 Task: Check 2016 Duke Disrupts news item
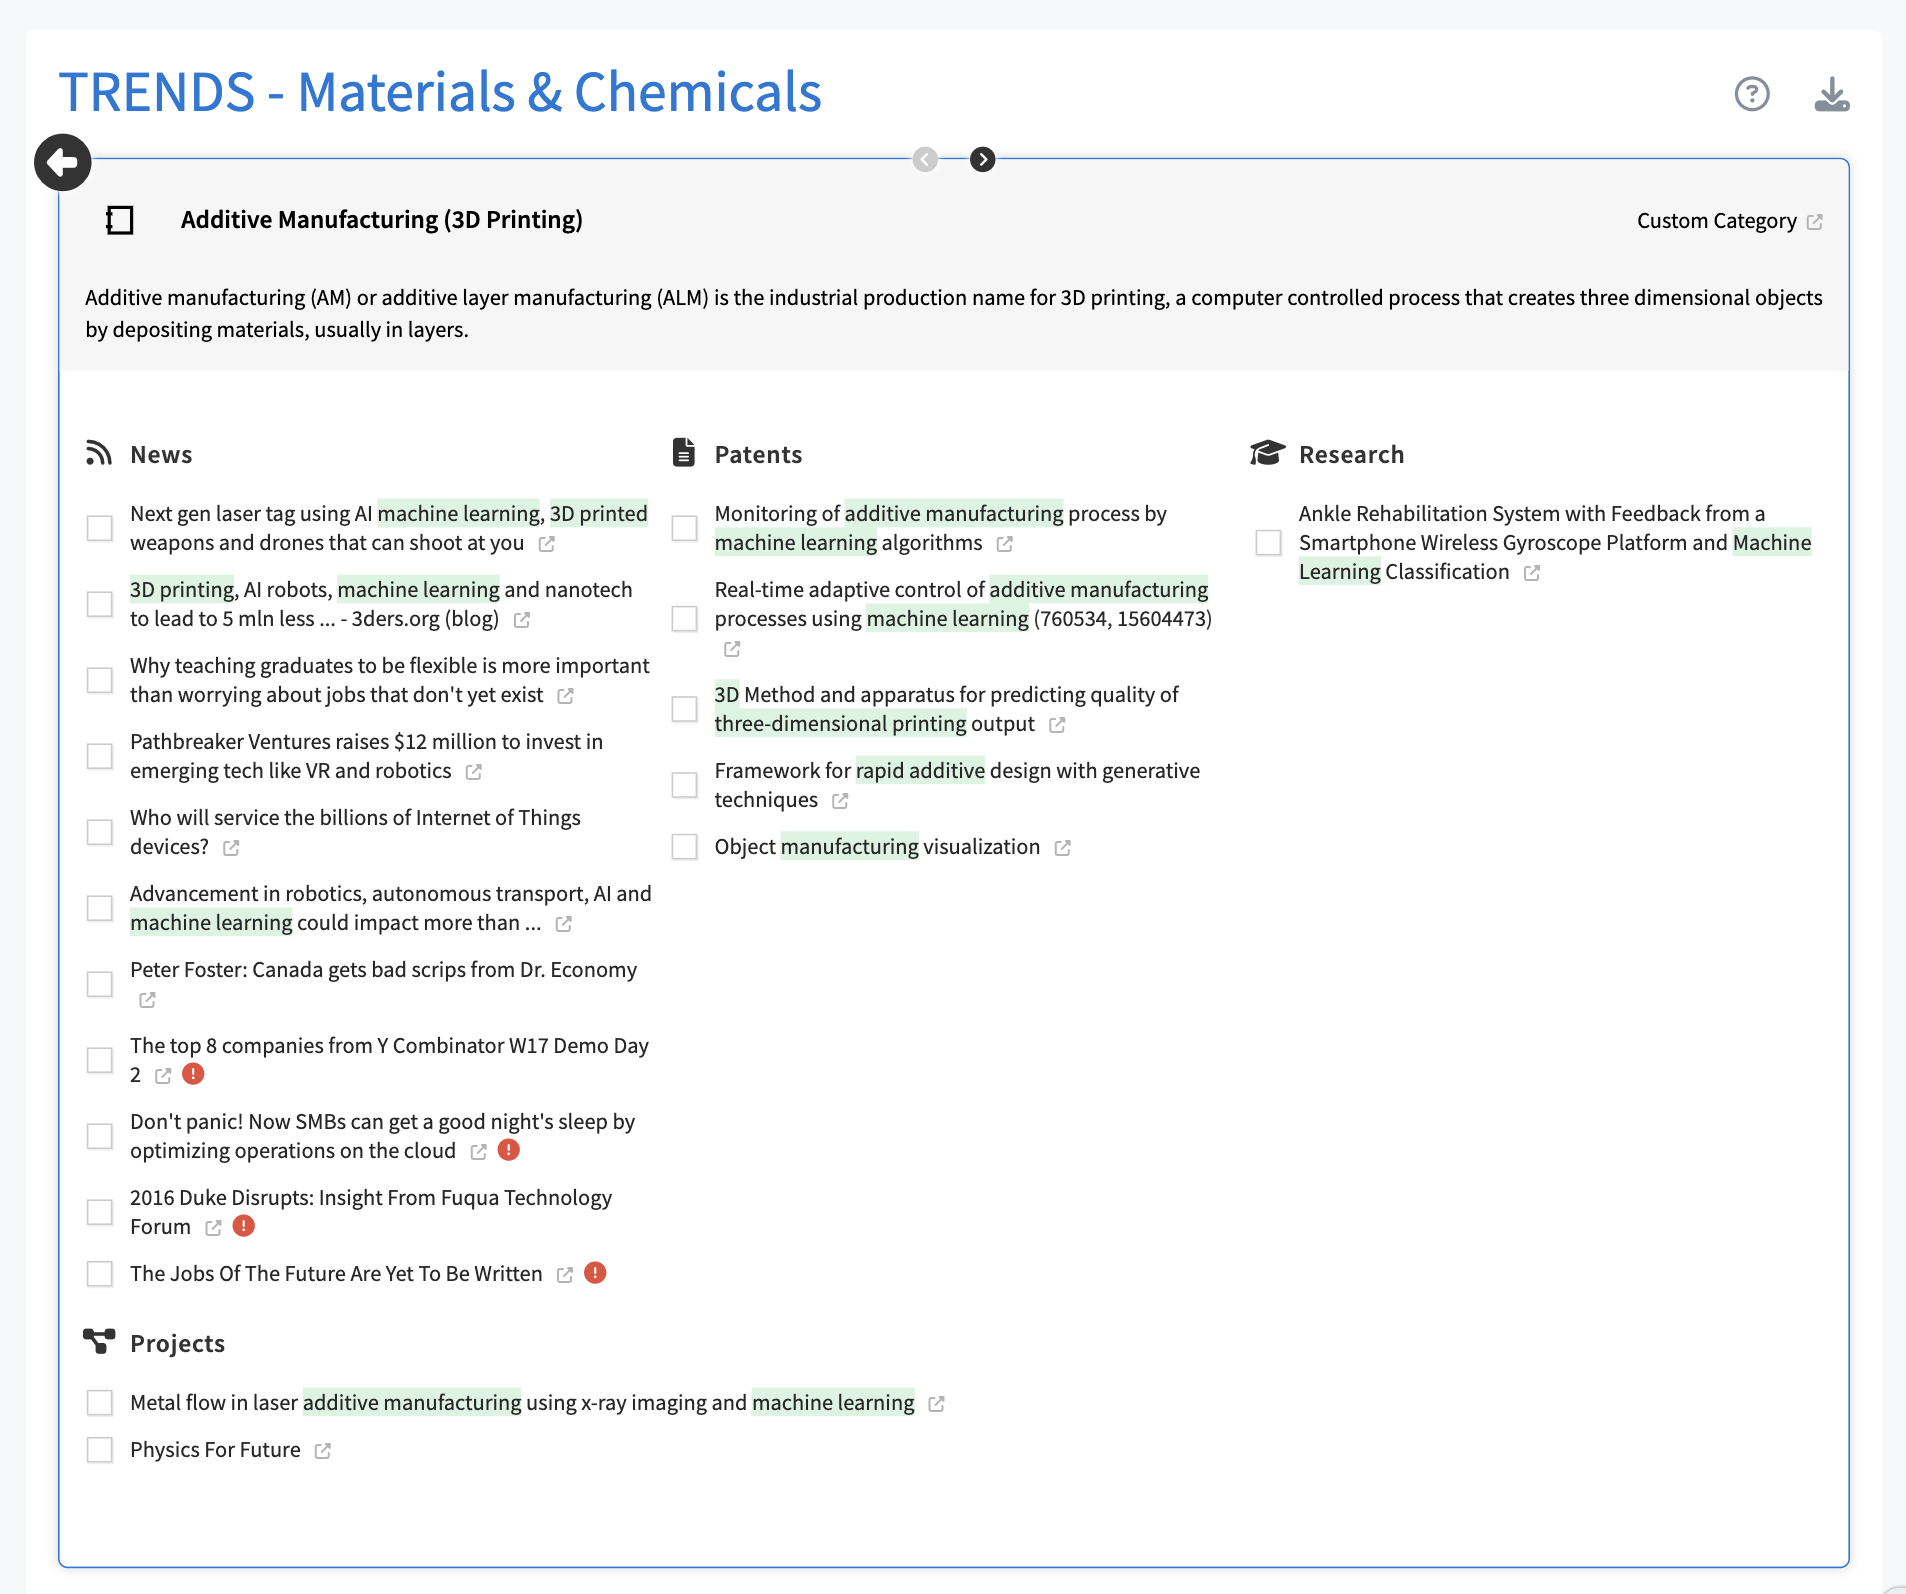(100, 1212)
